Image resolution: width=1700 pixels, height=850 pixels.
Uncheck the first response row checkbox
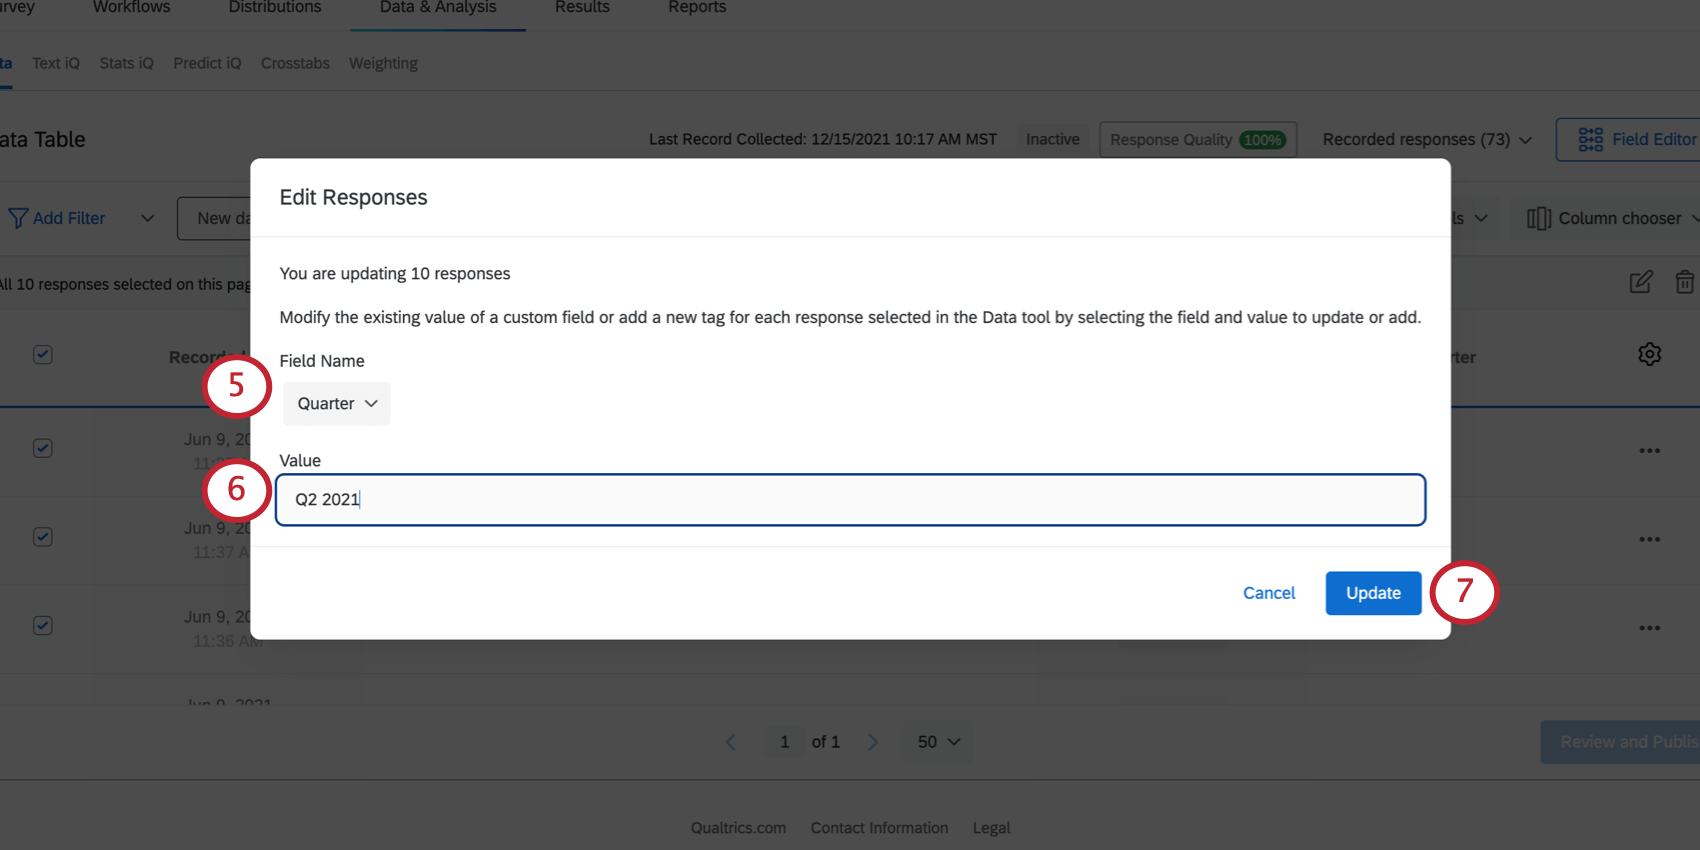(x=42, y=448)
